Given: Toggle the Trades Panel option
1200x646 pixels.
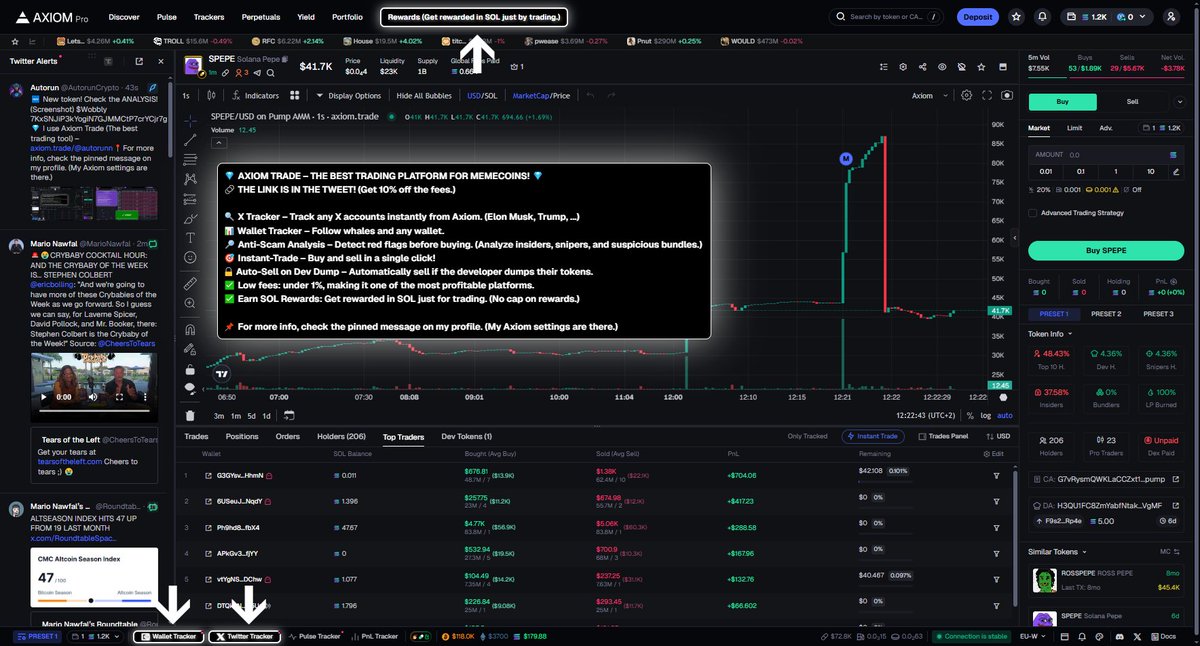Looking at the screenshot, I should click(x=943, y=436).
